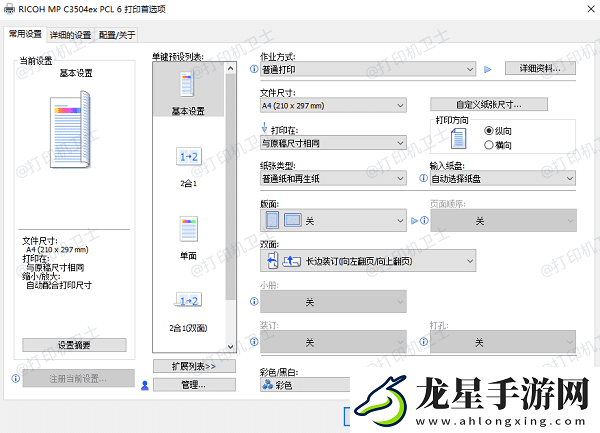Open the 文件尺寸 A4 dropdown
The width and height of the screenshot is (600, 433).
333,105
